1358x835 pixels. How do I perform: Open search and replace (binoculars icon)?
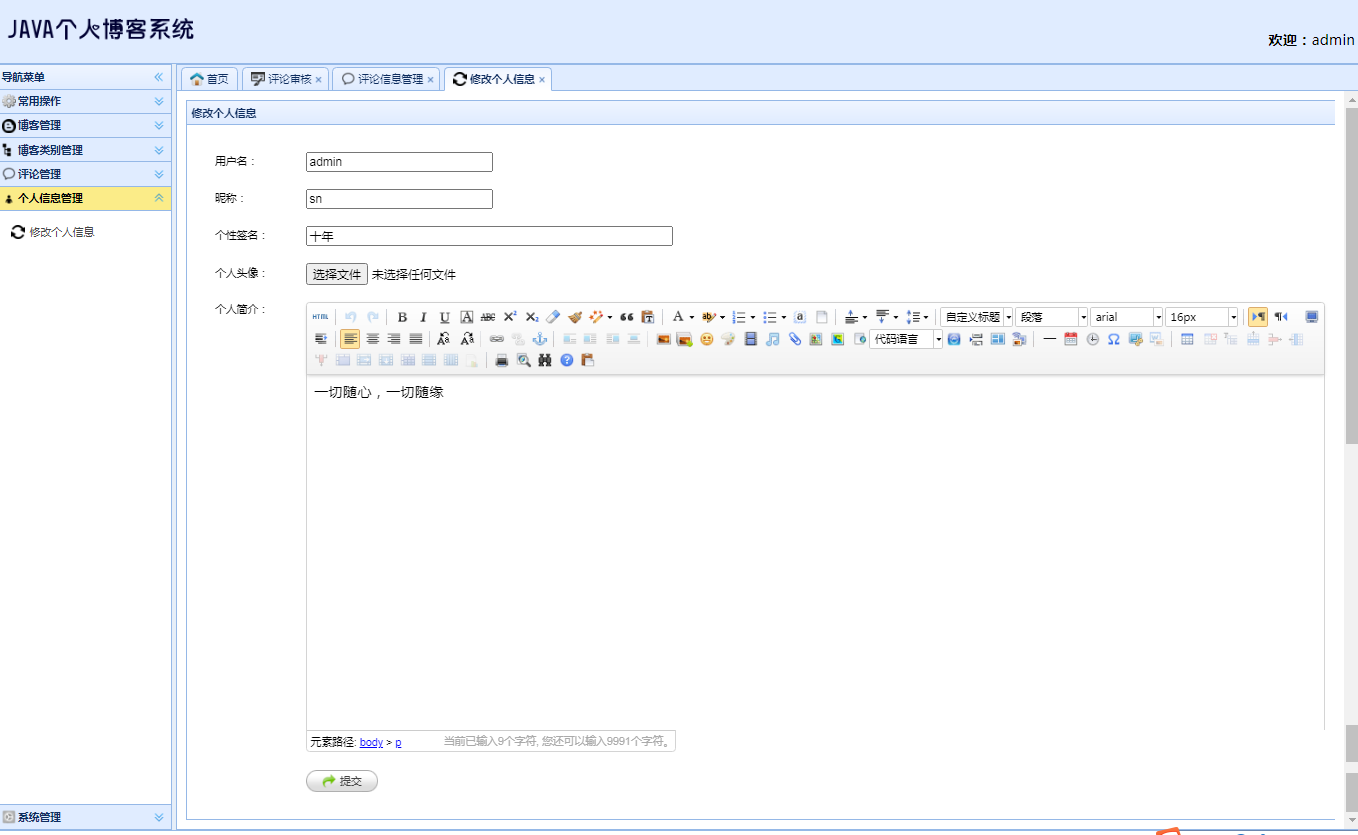click(545, 360)
